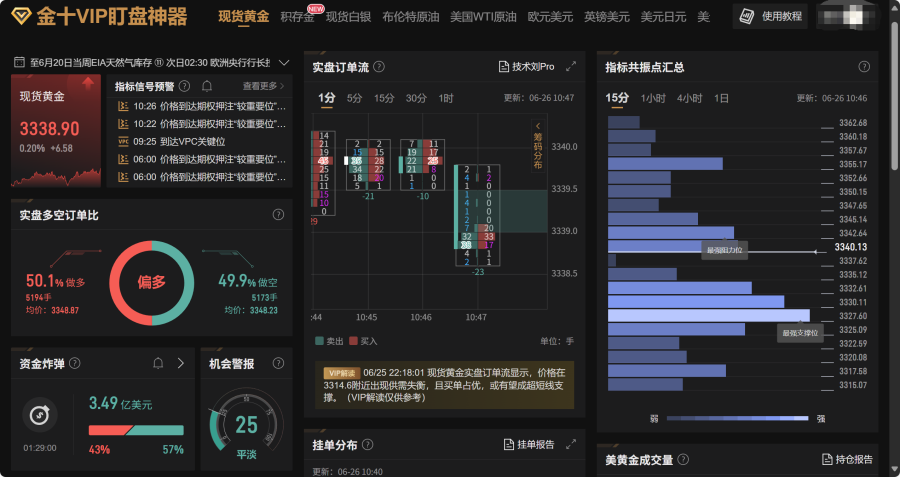Click the 最强阻力位 label at 3340.13
This screenshot has width=900, height=477.
(724, 250)
